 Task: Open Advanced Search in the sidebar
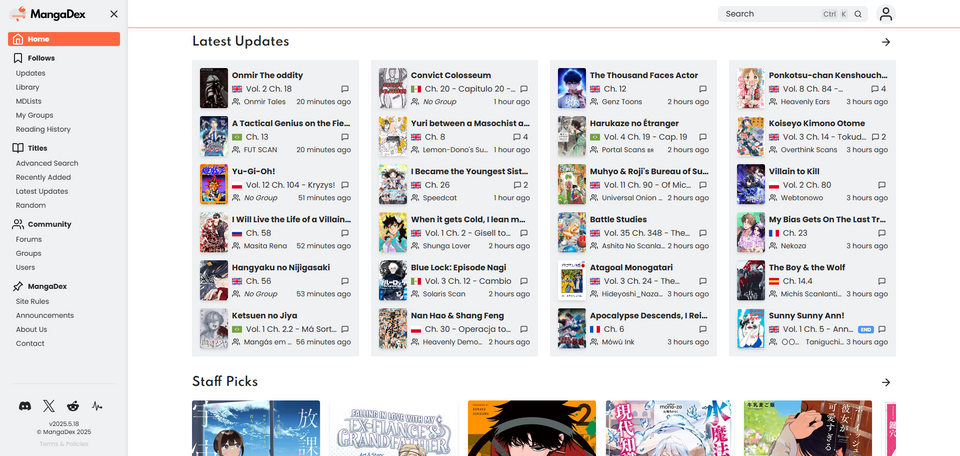point(47,163)
